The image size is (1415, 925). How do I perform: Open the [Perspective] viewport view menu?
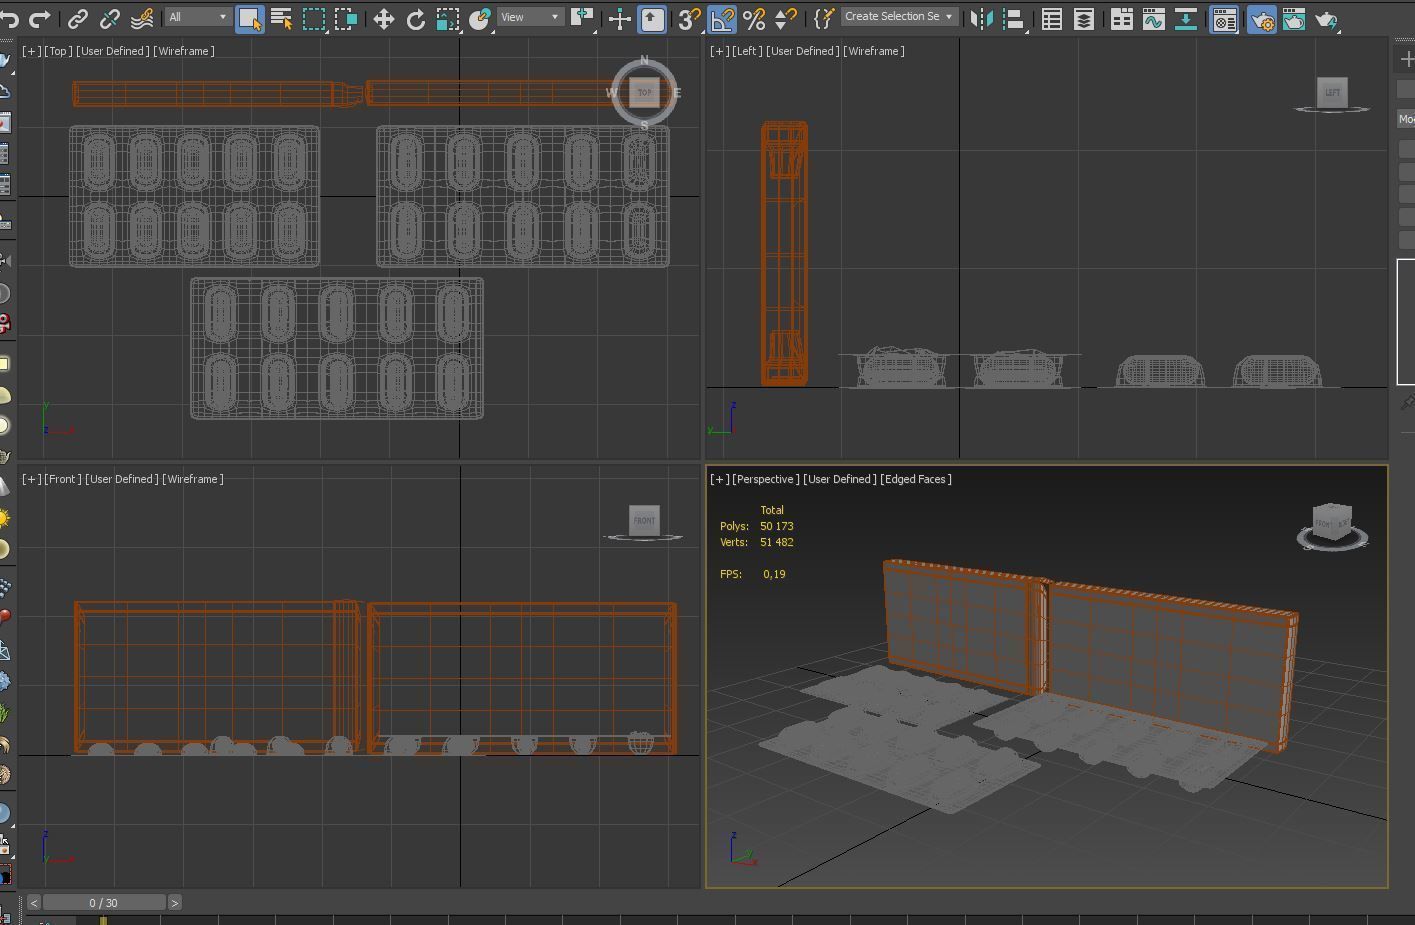pos(765,479)
